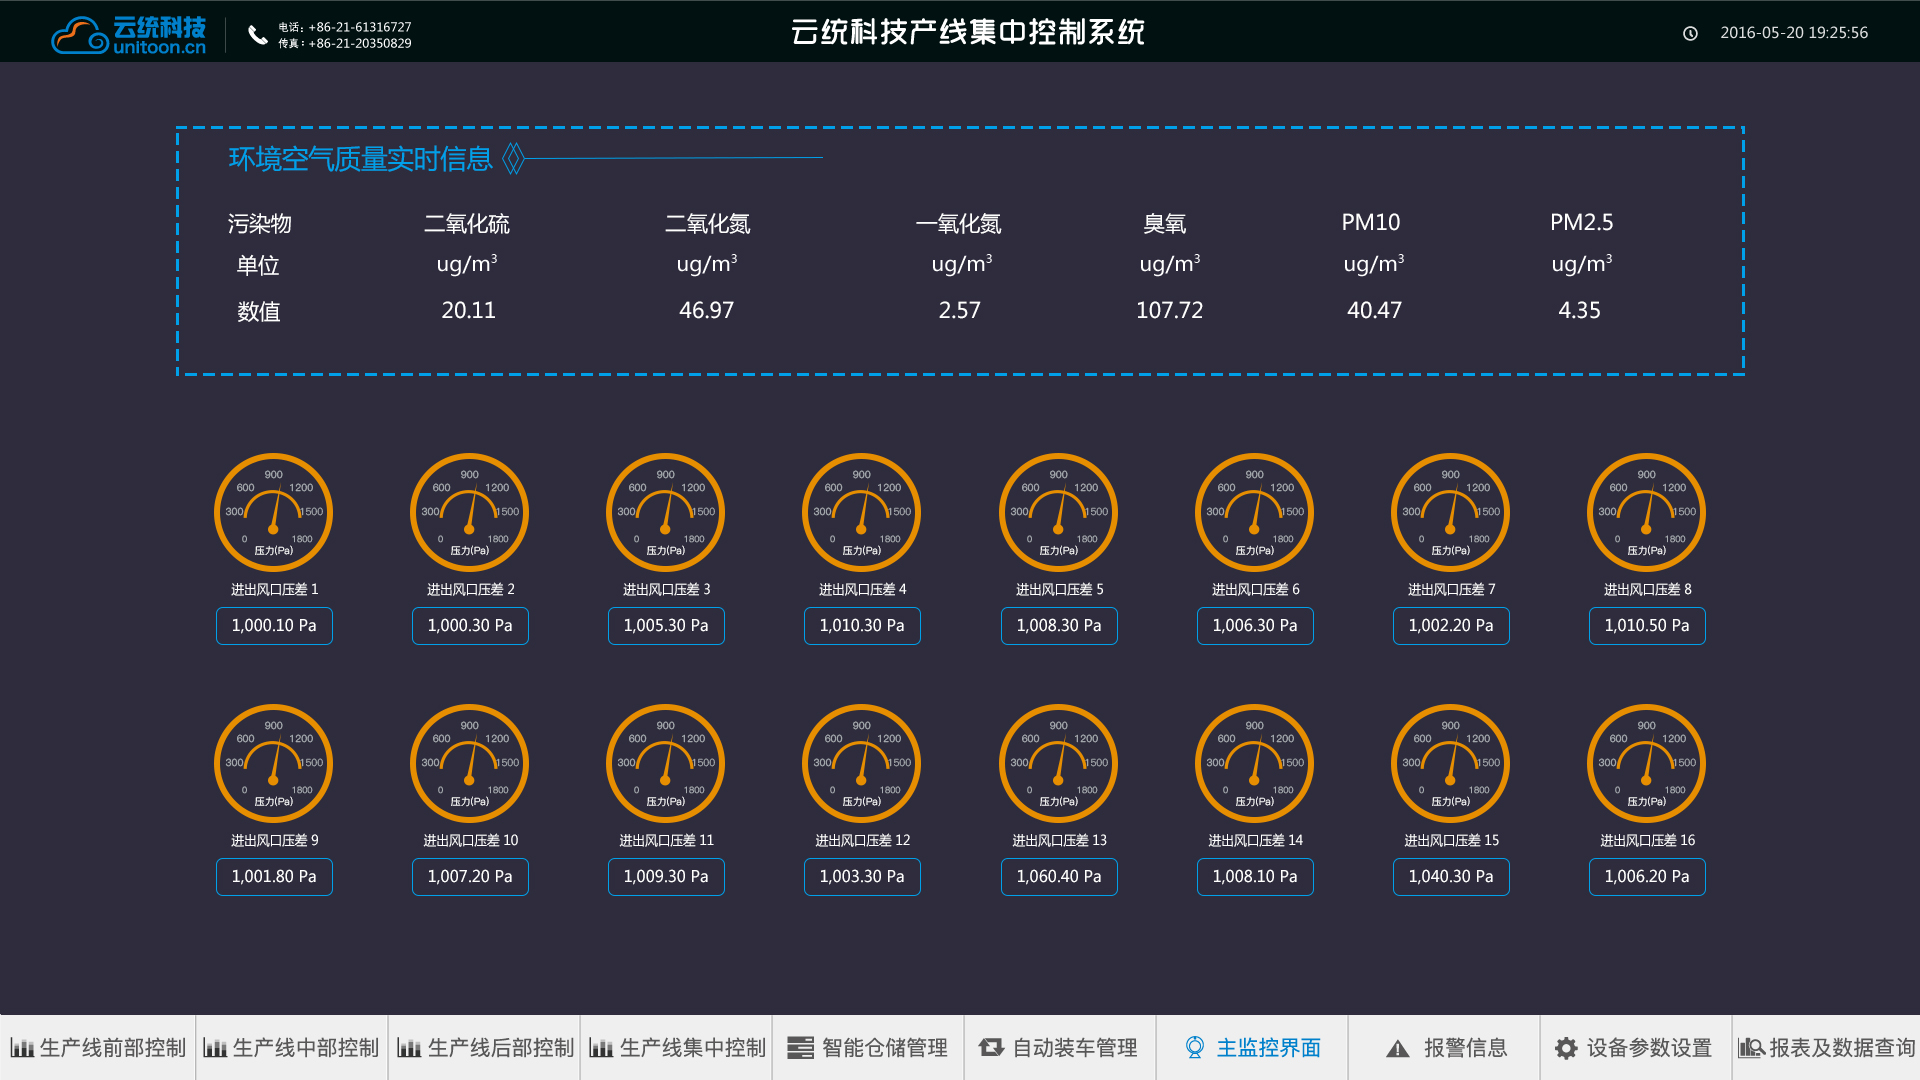The height and width of the screenshot is (1080, 1920).
Task: Click the gear icon for 设备参数设置
Action: click(x=1566, y=1048)
